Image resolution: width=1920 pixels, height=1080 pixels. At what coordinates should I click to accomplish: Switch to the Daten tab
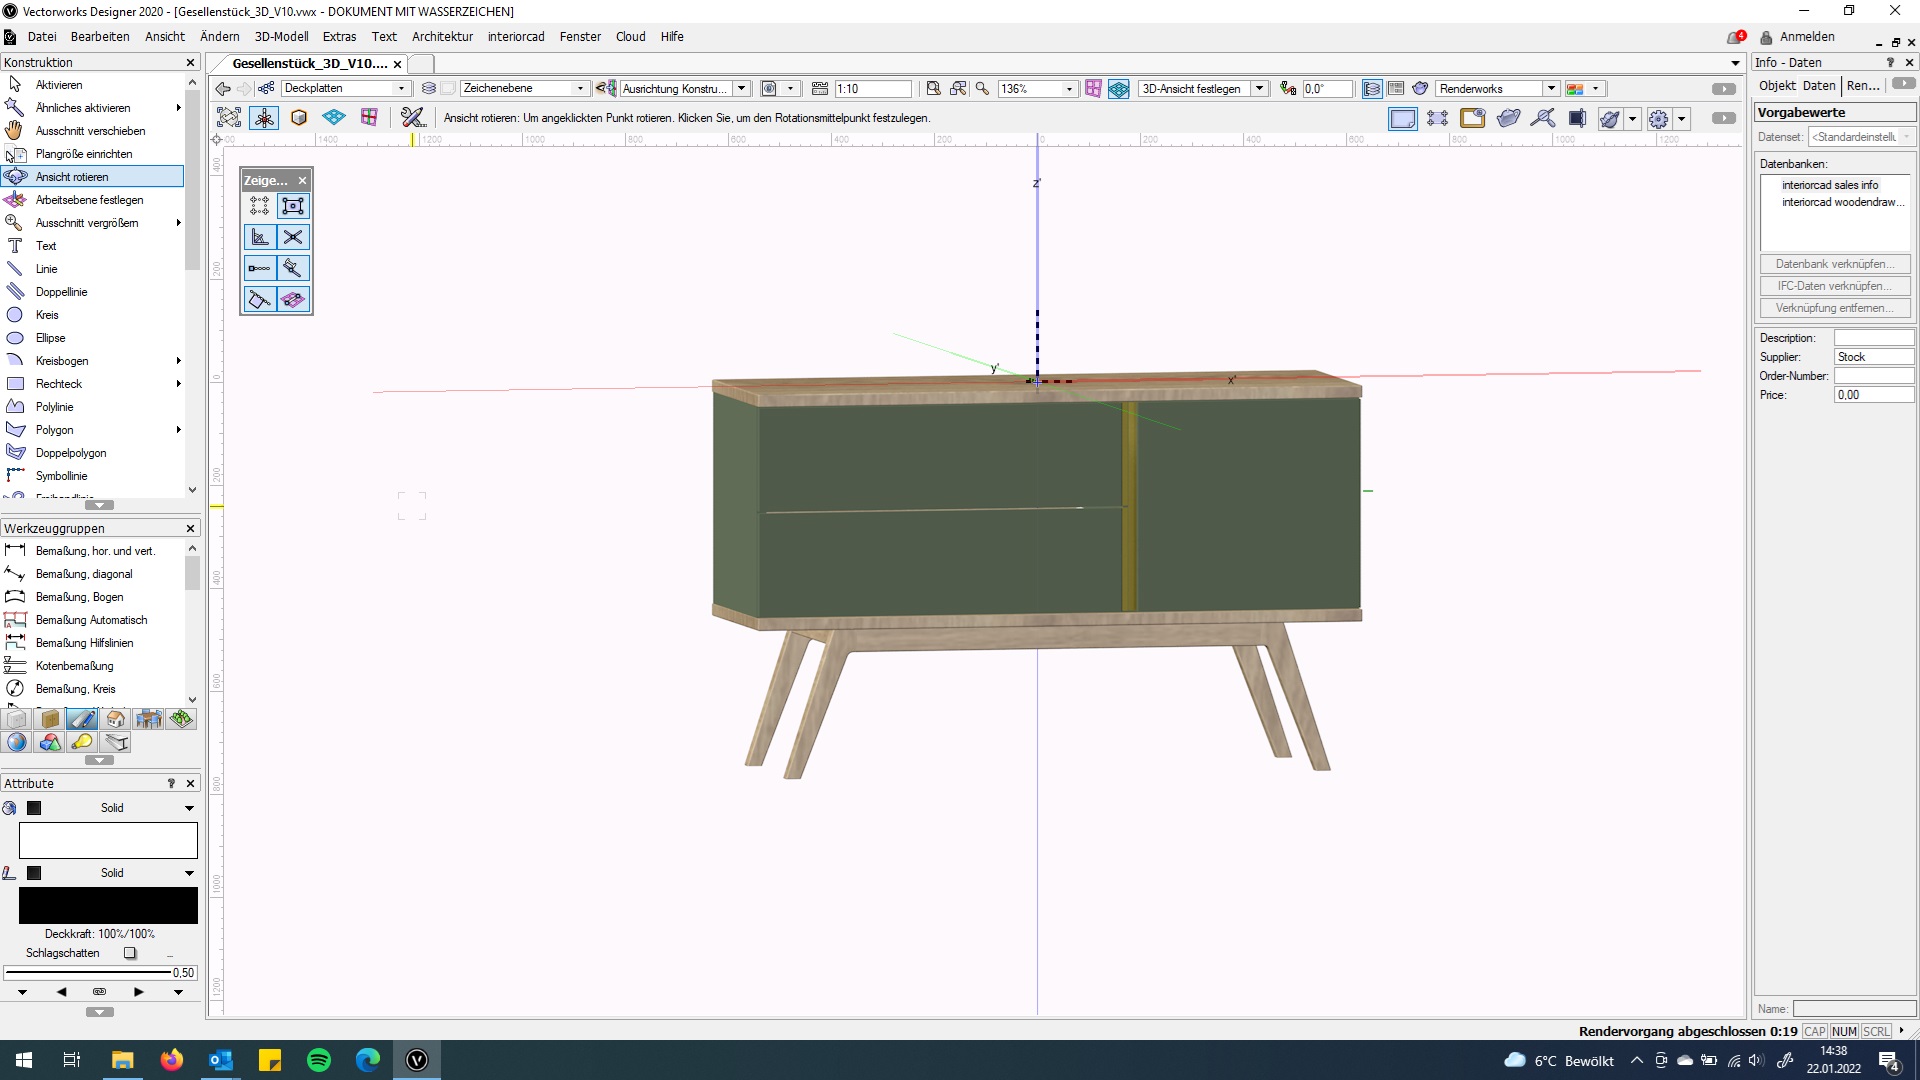pos(1819,86)
